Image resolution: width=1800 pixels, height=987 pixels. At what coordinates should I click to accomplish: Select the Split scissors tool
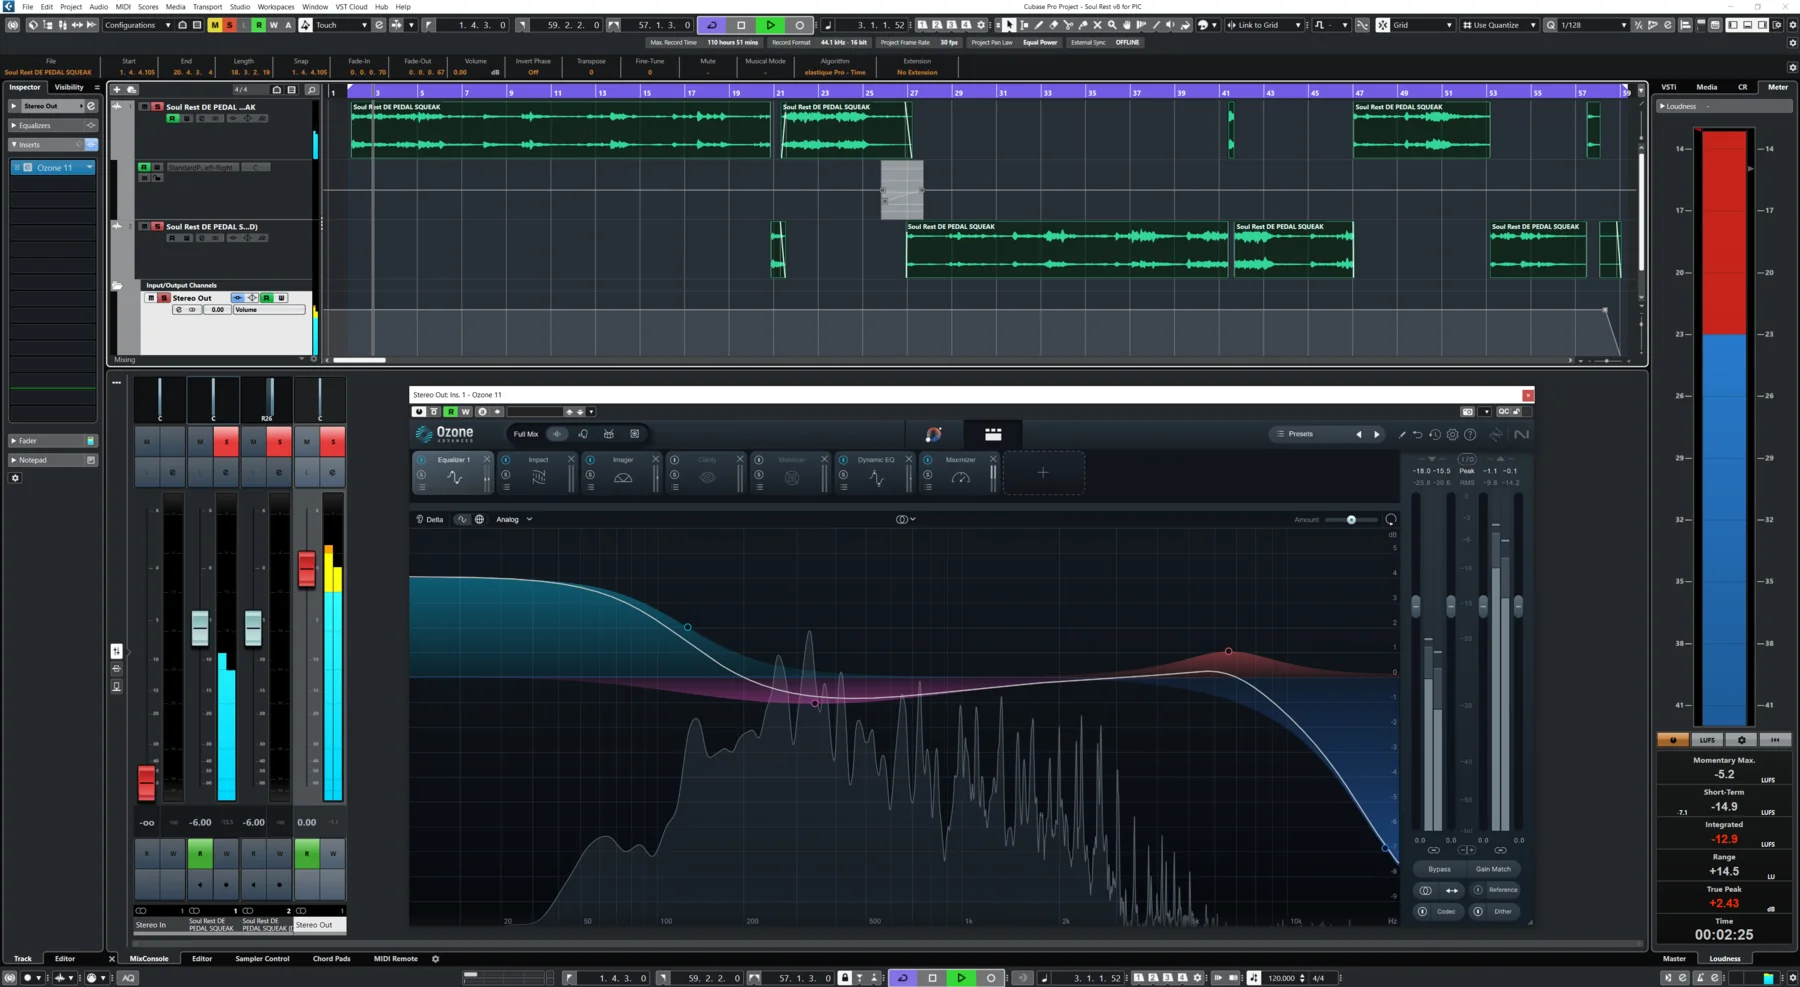[x=1068, y=25]
